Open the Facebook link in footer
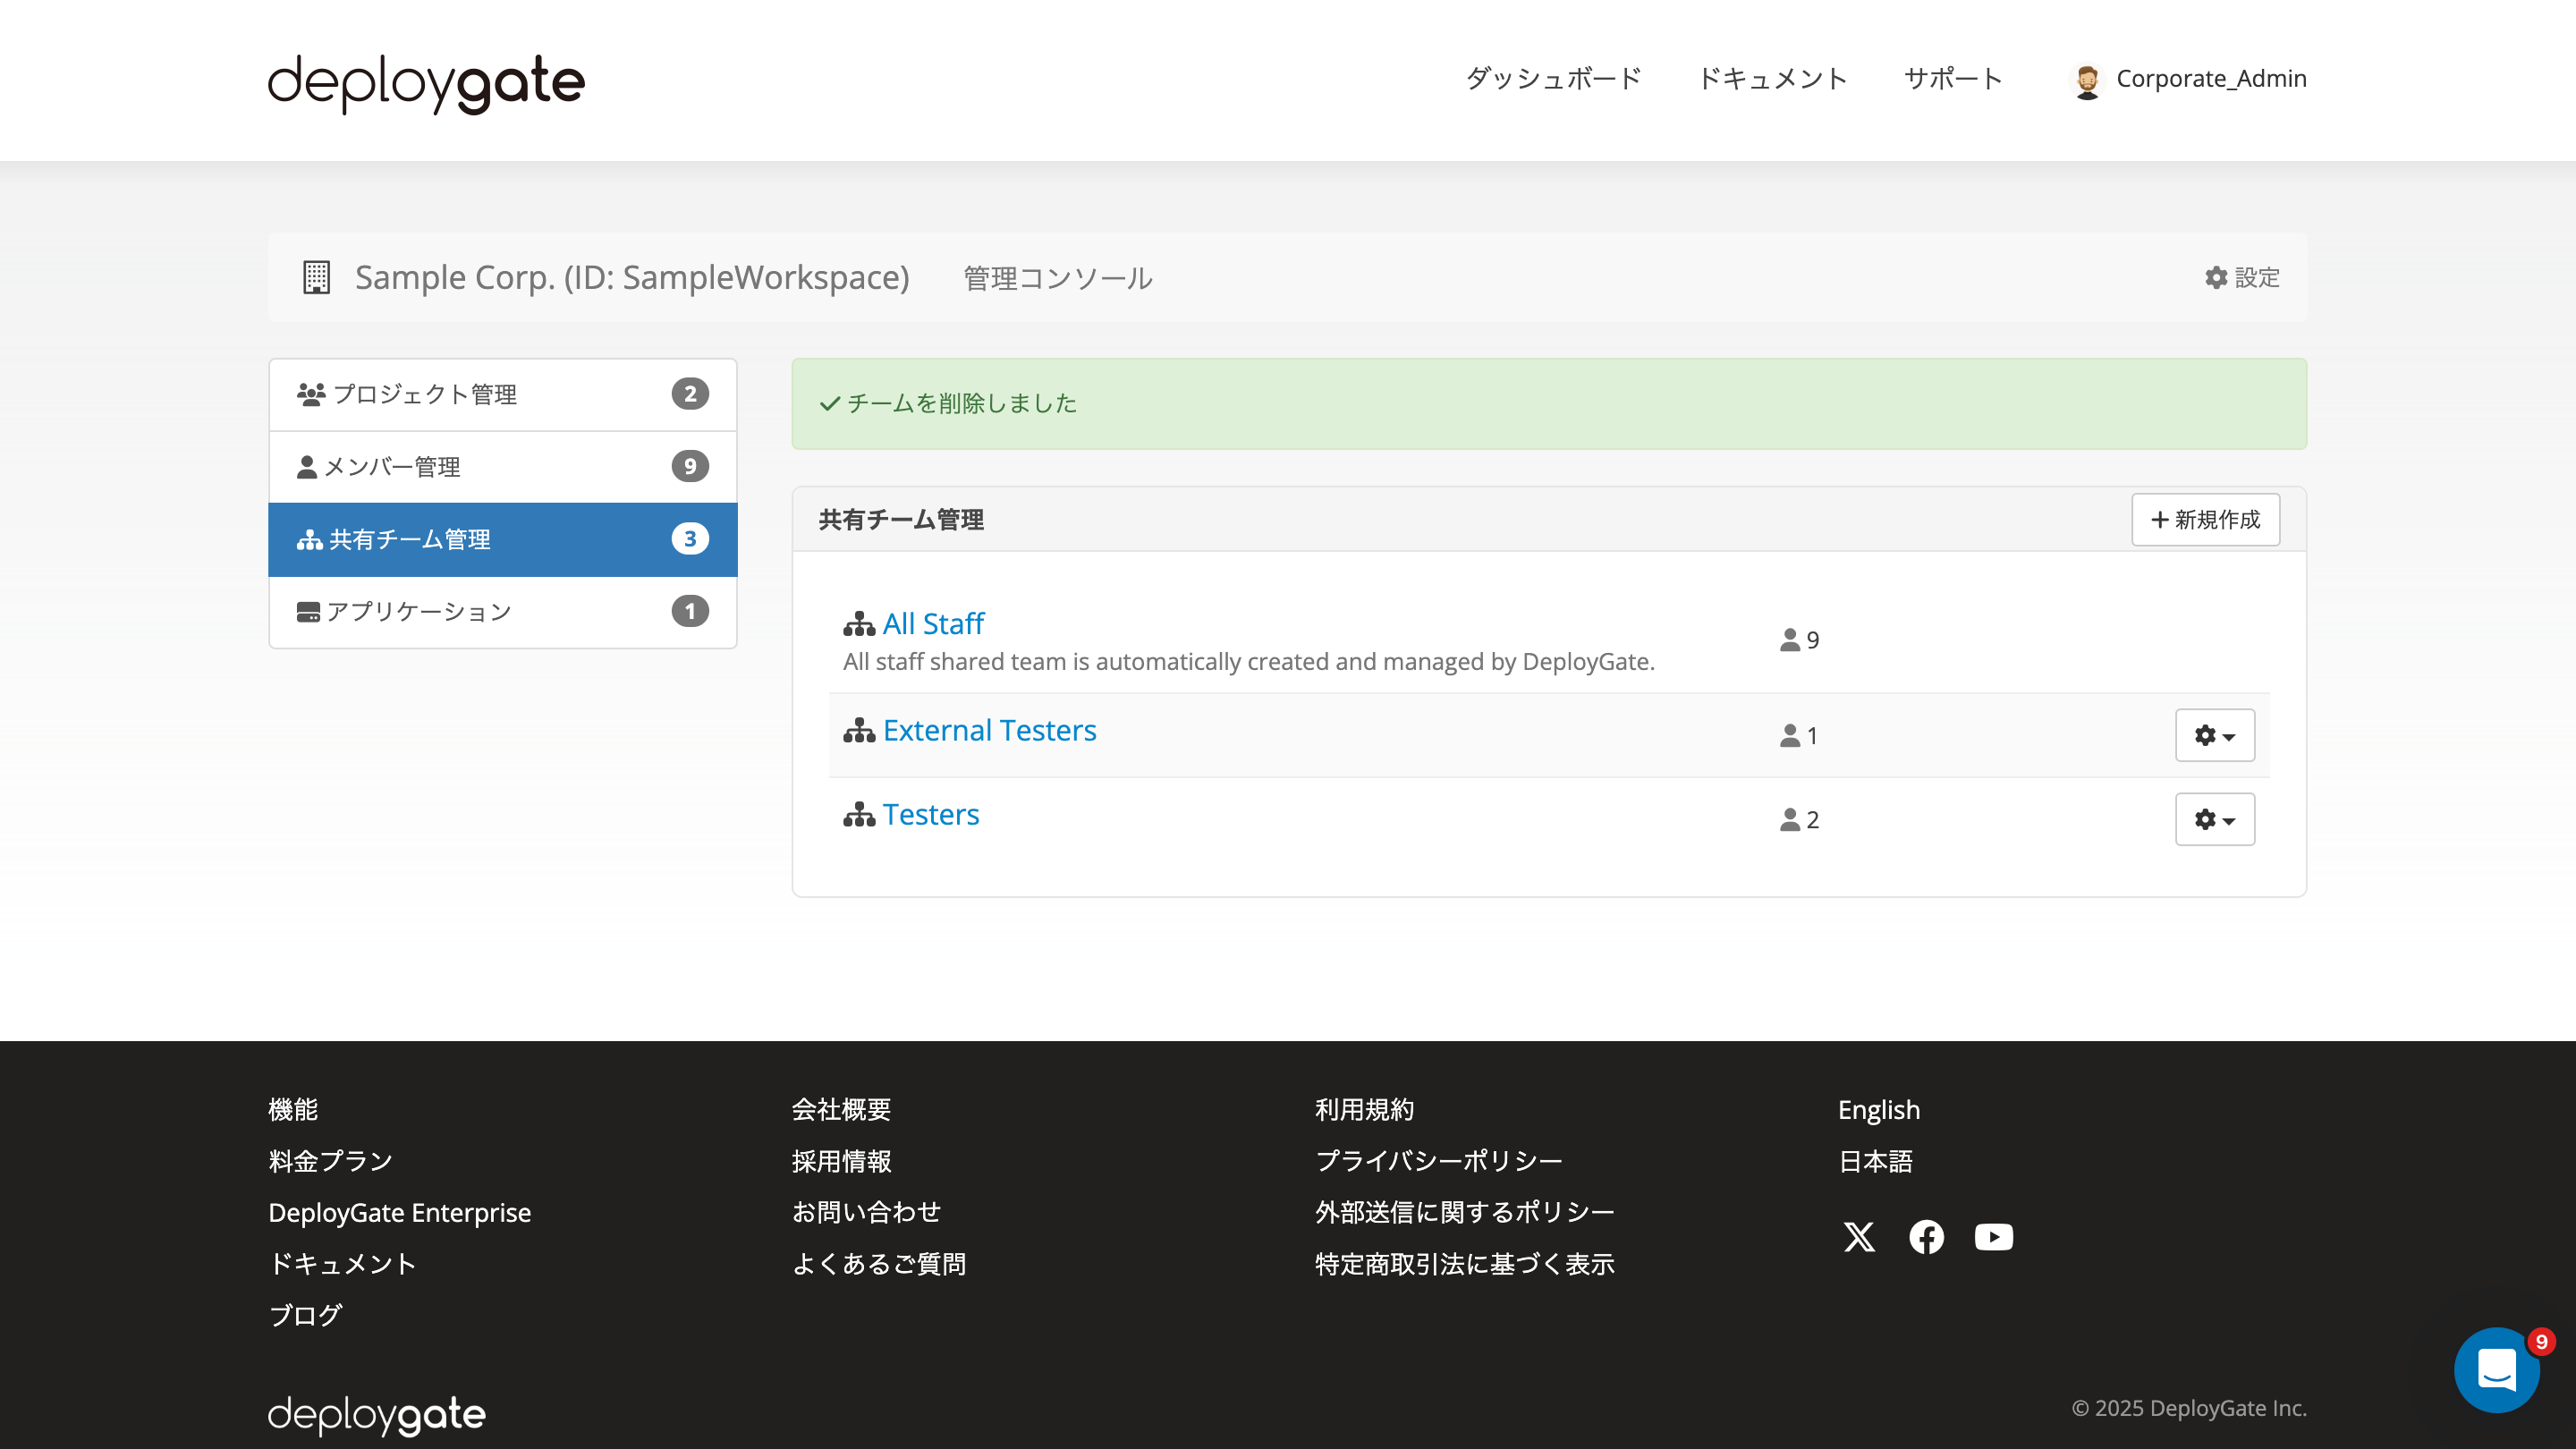This screenshot has height=1449, width=2576. click(x=1926, y=1237)
